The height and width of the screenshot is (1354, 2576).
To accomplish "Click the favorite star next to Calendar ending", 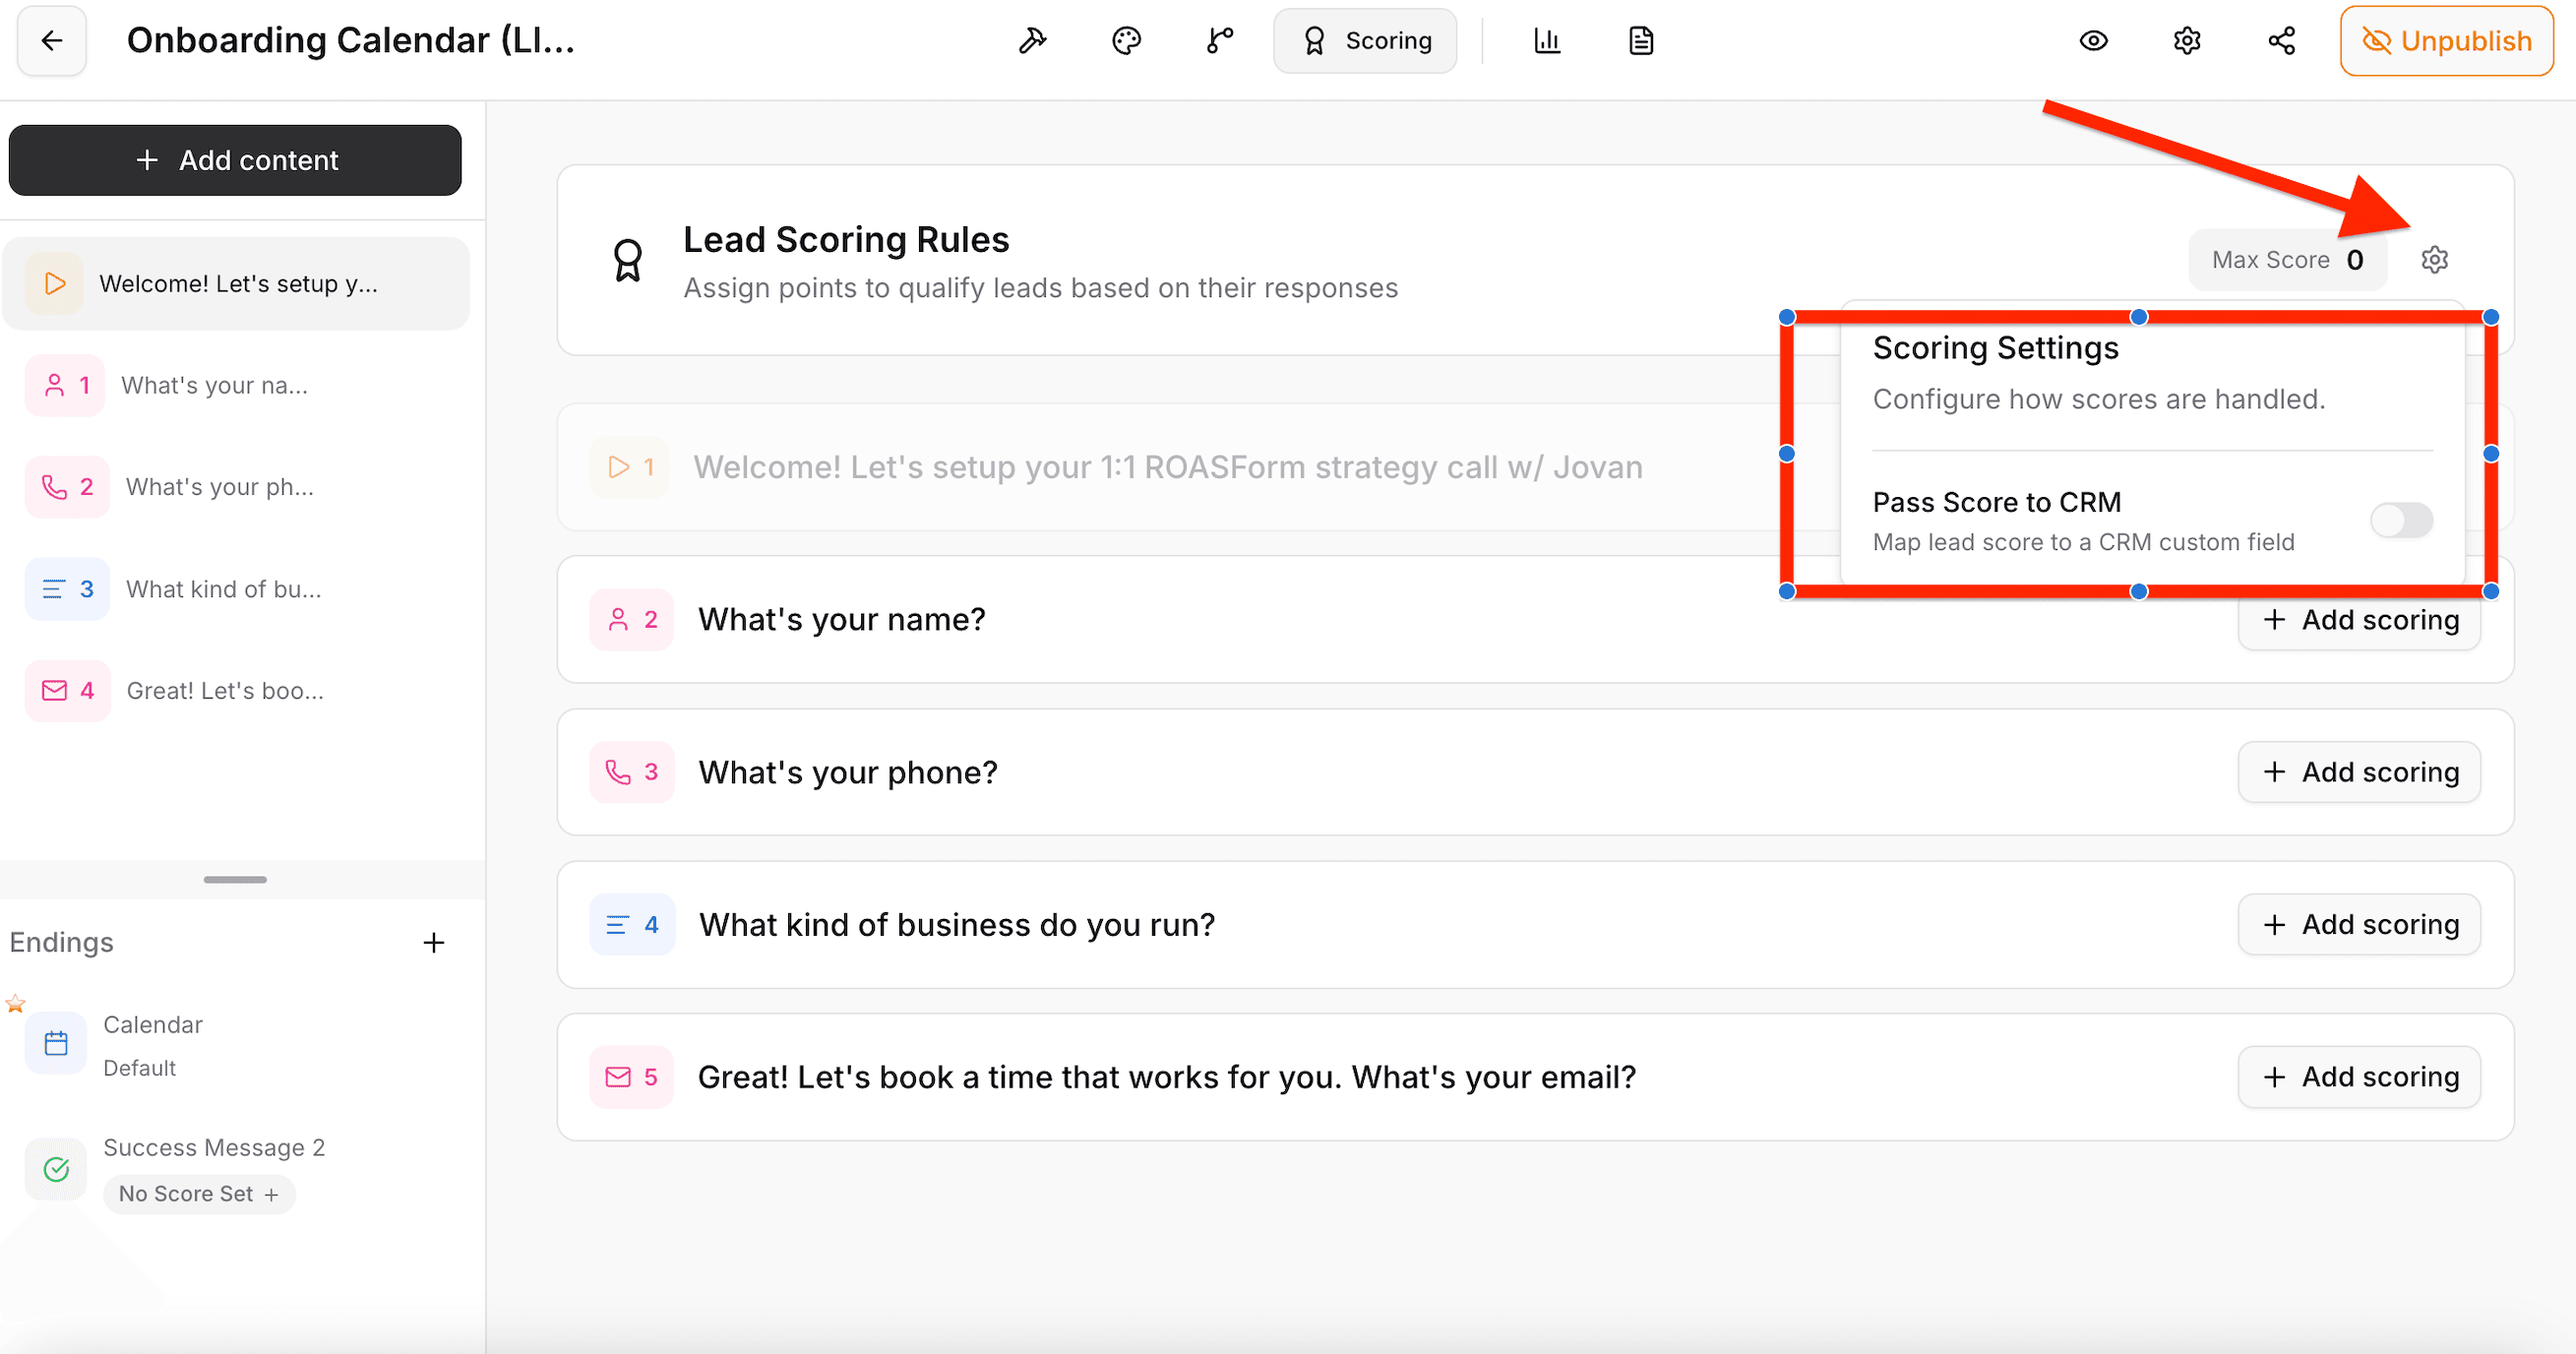I will (x=16, y=1003).
